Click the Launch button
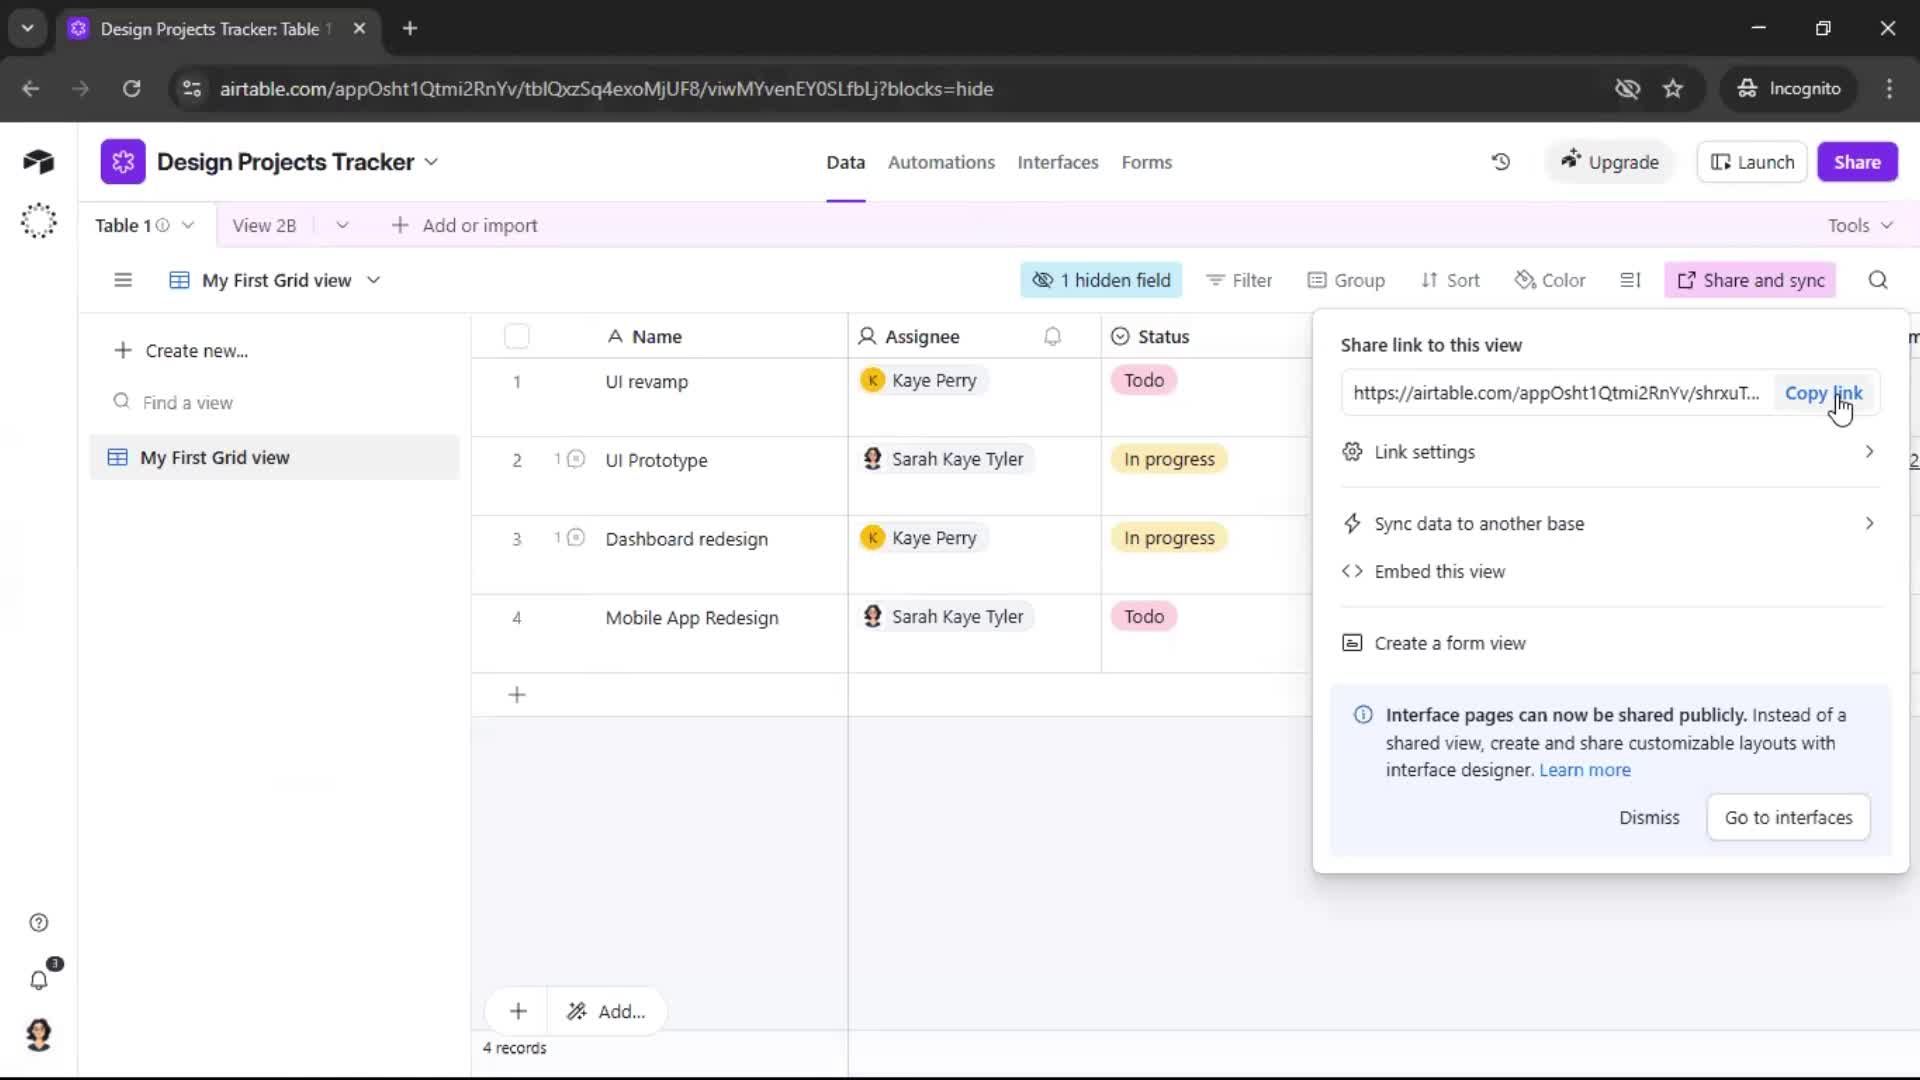1920x1080 pixels. [x=1752, y=162]
